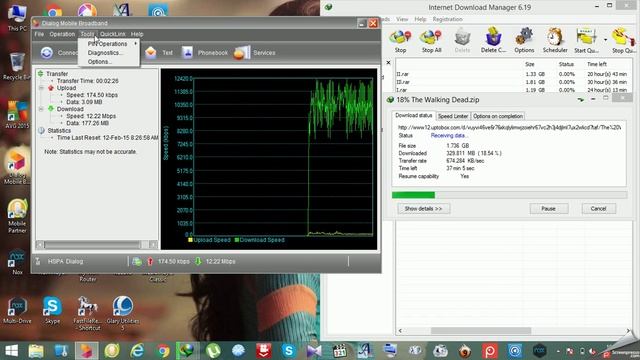Click the Delete icon in IDM toolbar
The height and width of the screenshot is (360, 640).
tap(462, 41)
